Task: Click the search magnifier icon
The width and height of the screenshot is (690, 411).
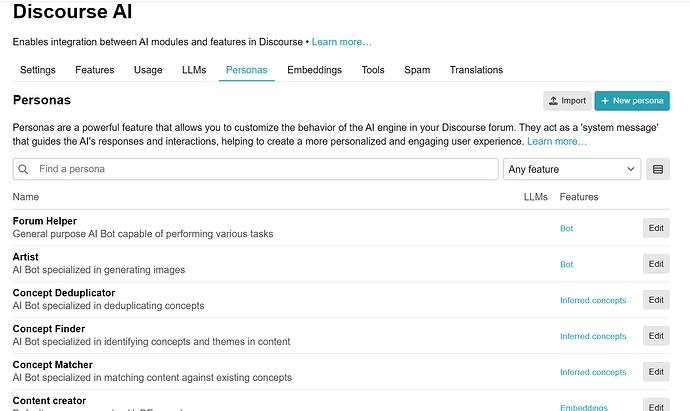Action: [x=23, y=169]
